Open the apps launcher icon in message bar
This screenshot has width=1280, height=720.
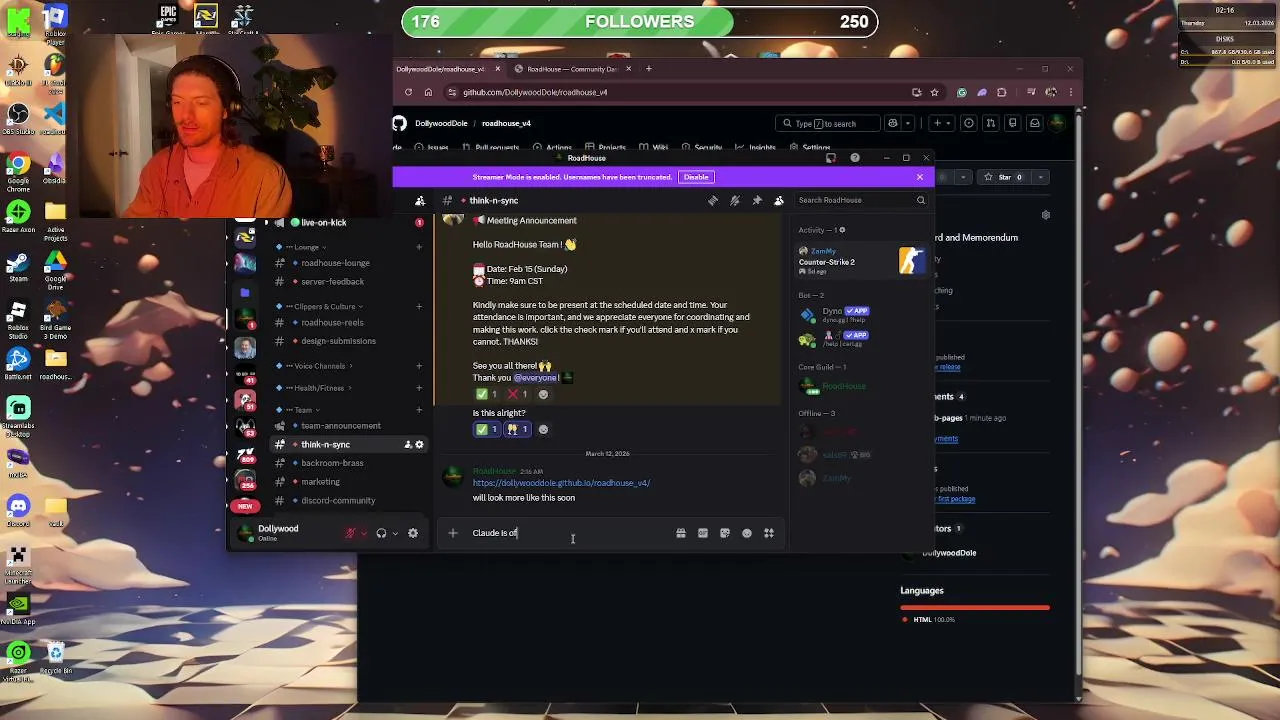[x=769, y=533]
